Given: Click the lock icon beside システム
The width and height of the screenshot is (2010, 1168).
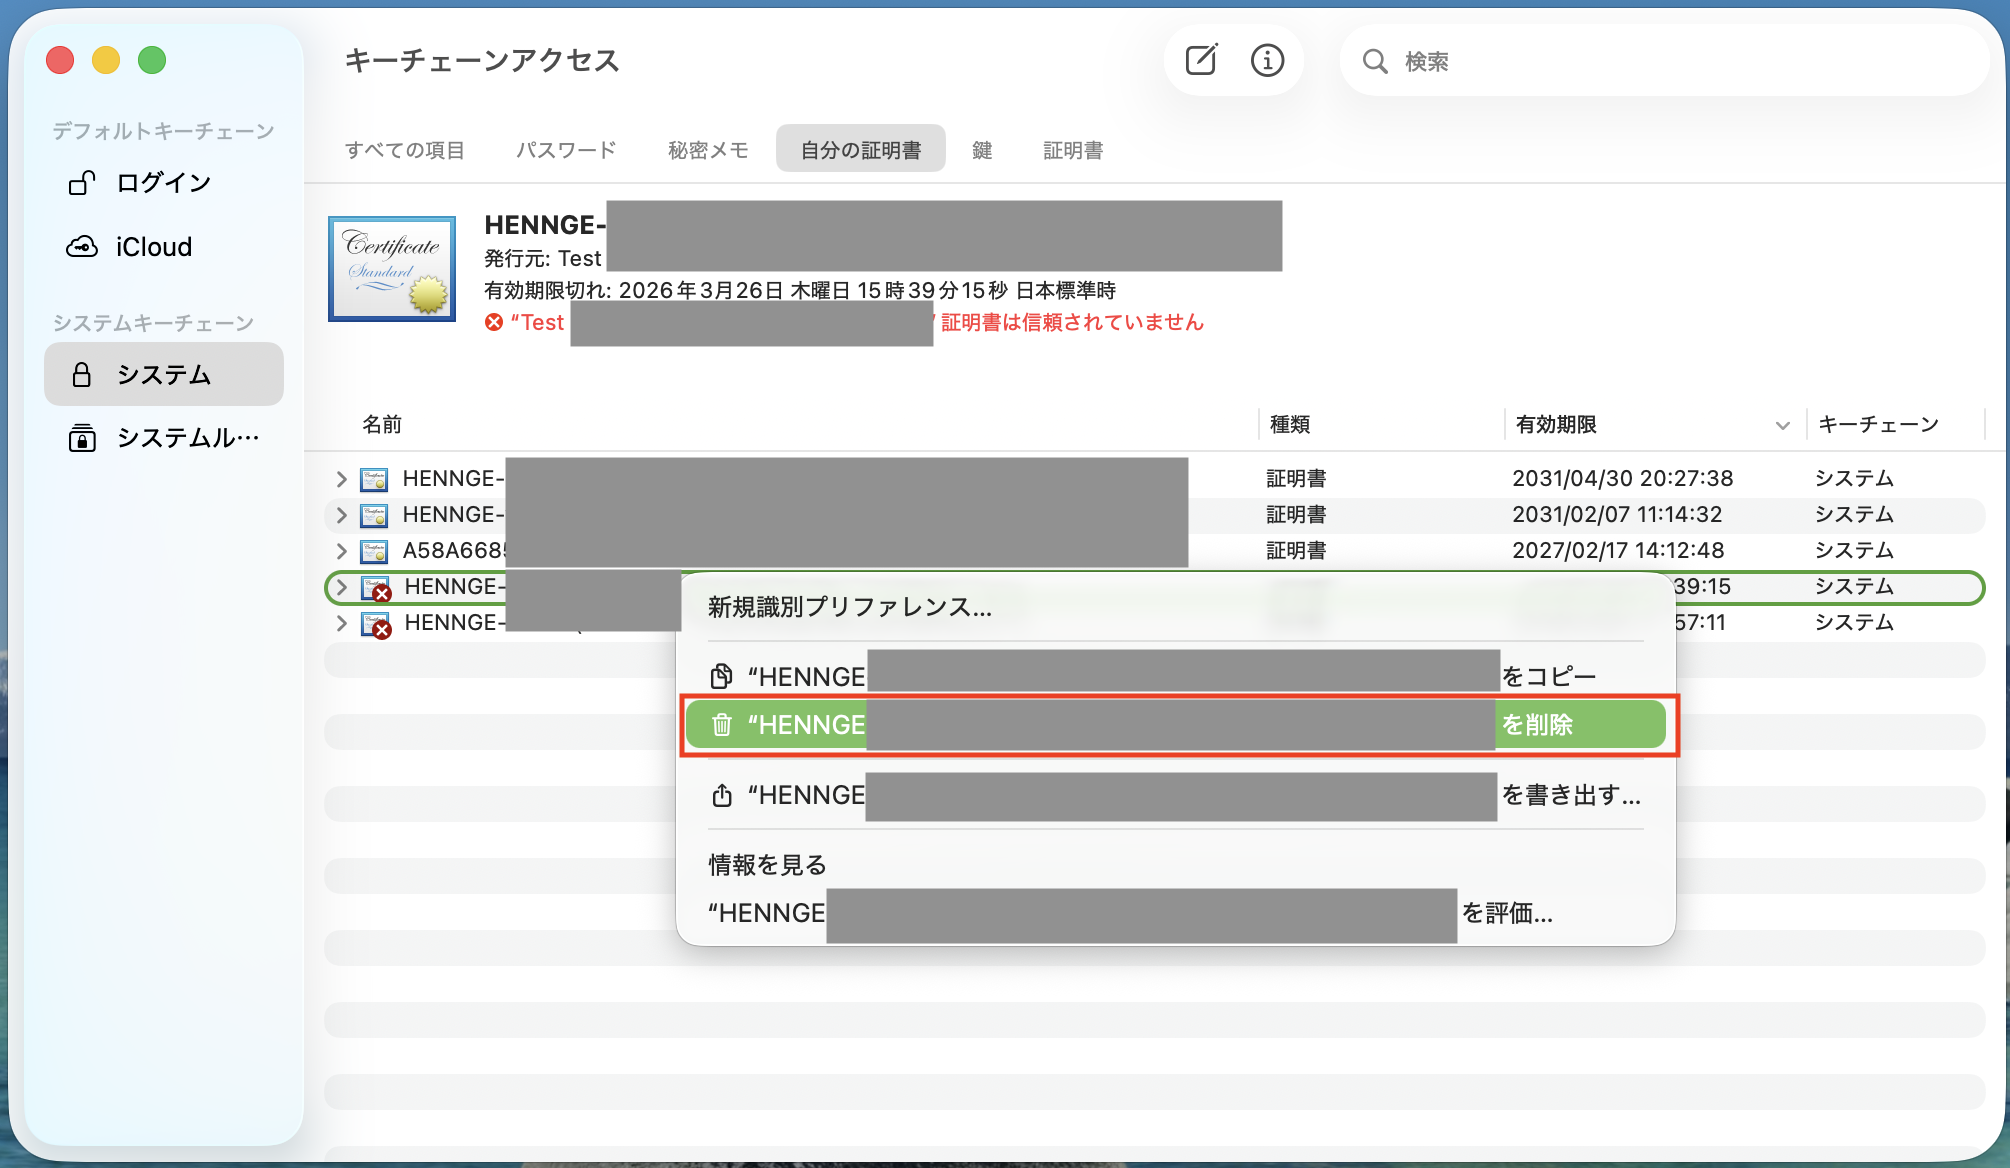Looking at the screenshot, I should point(81,375).
